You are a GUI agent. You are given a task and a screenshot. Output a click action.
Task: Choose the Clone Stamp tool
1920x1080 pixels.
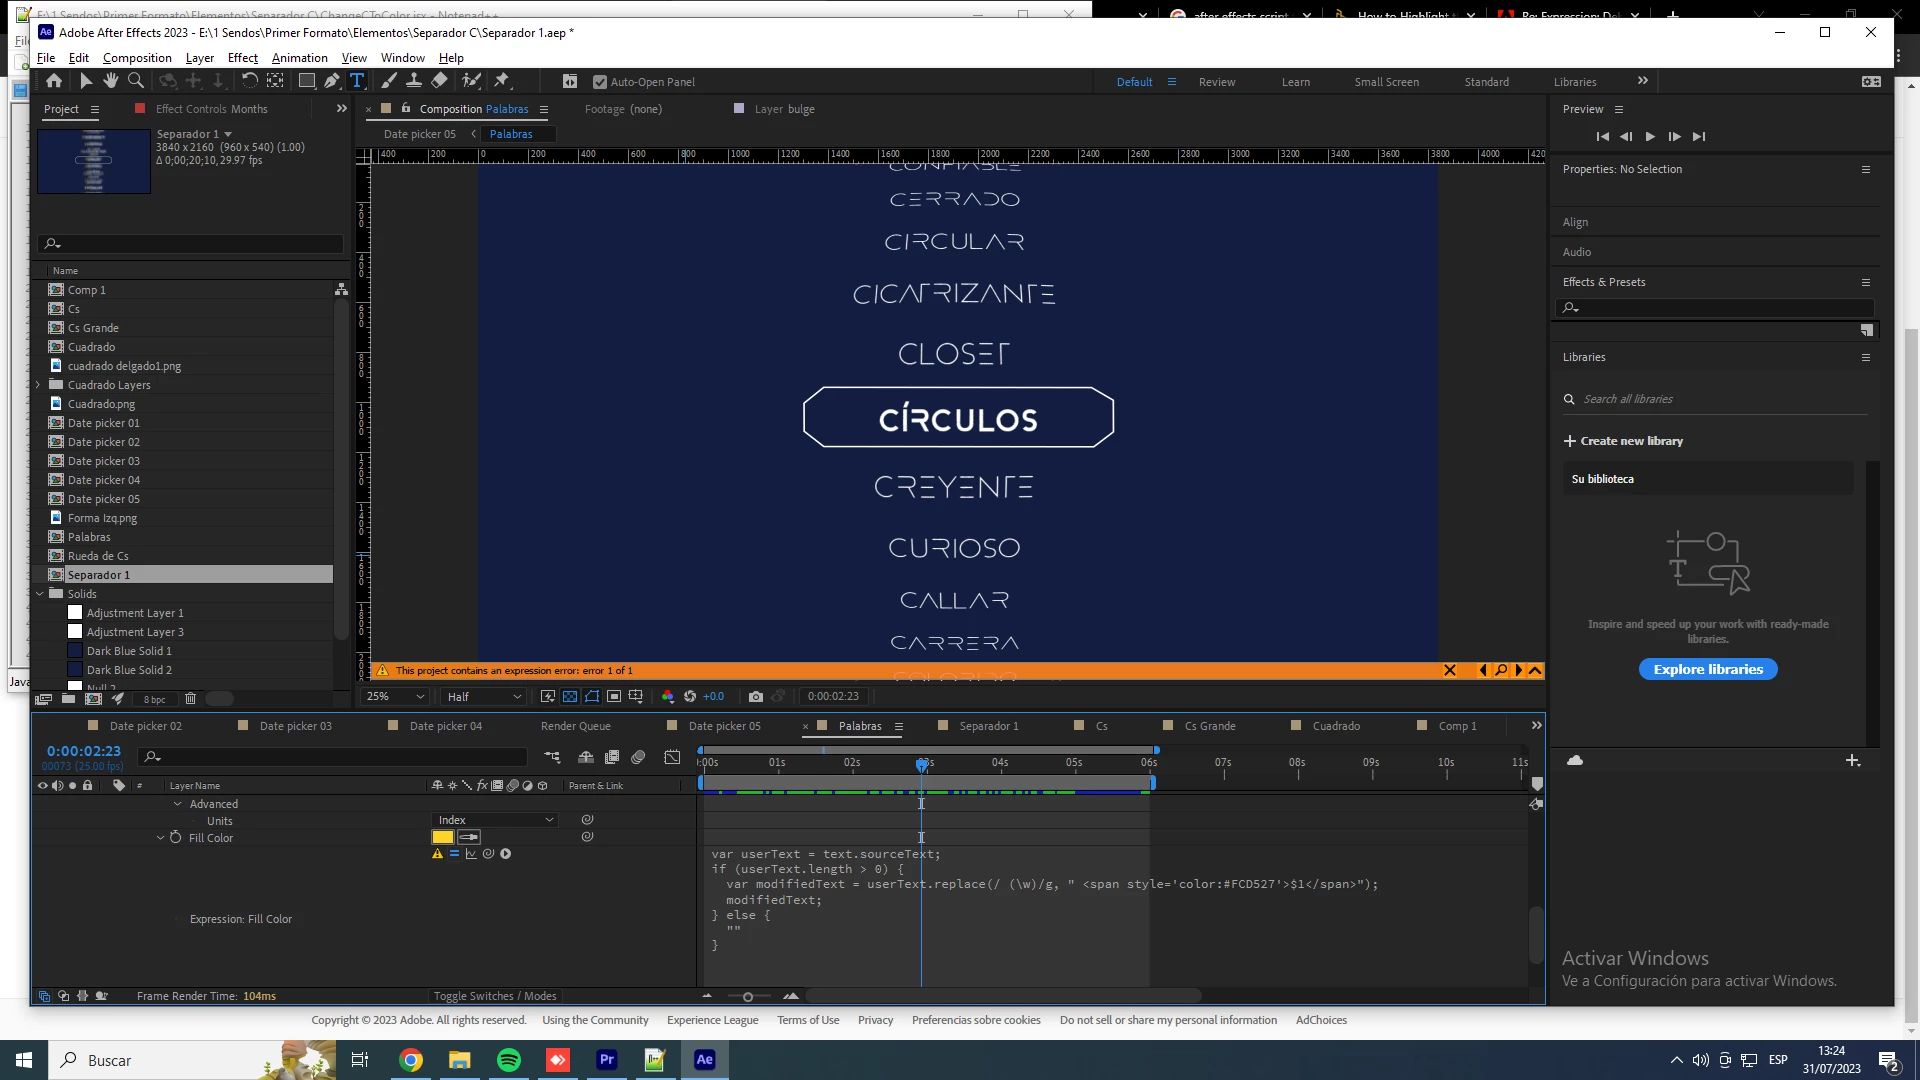[413, 81]
